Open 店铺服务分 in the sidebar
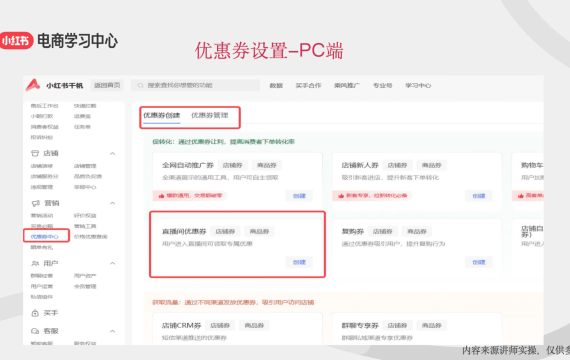The image size is (570, 360). pos(44,176)
